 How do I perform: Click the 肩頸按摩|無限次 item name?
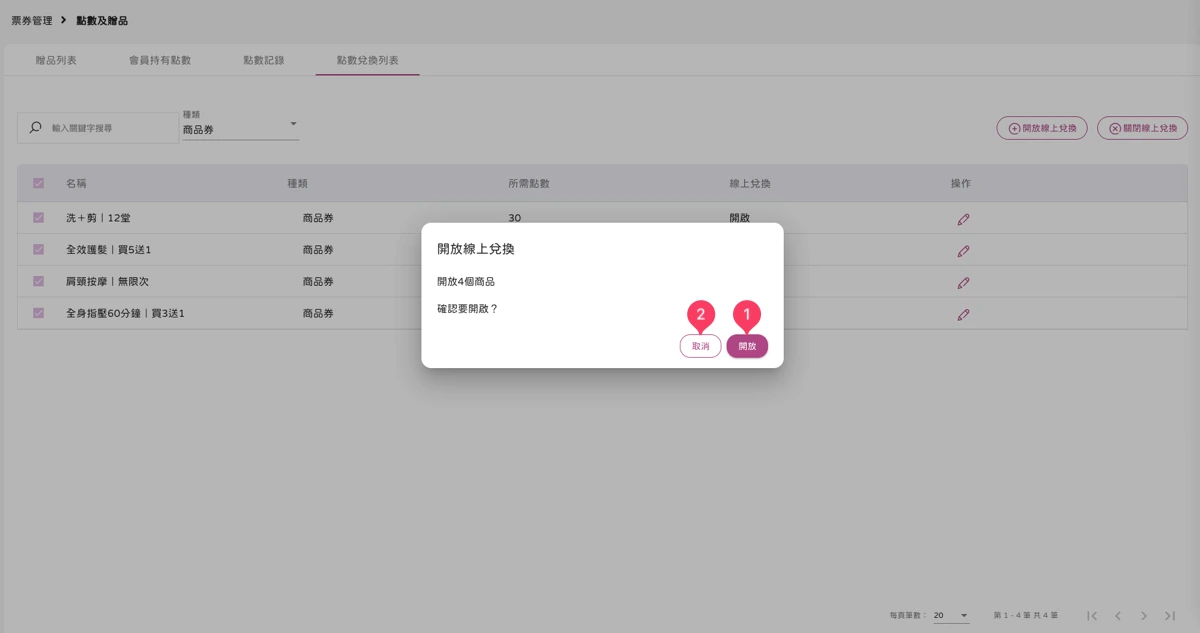click(x=107, y=282)
